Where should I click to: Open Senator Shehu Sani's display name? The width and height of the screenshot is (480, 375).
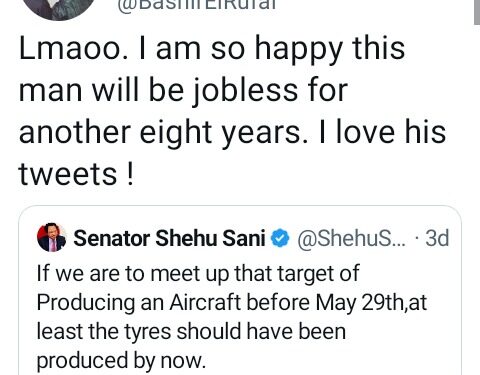[169, 238]
